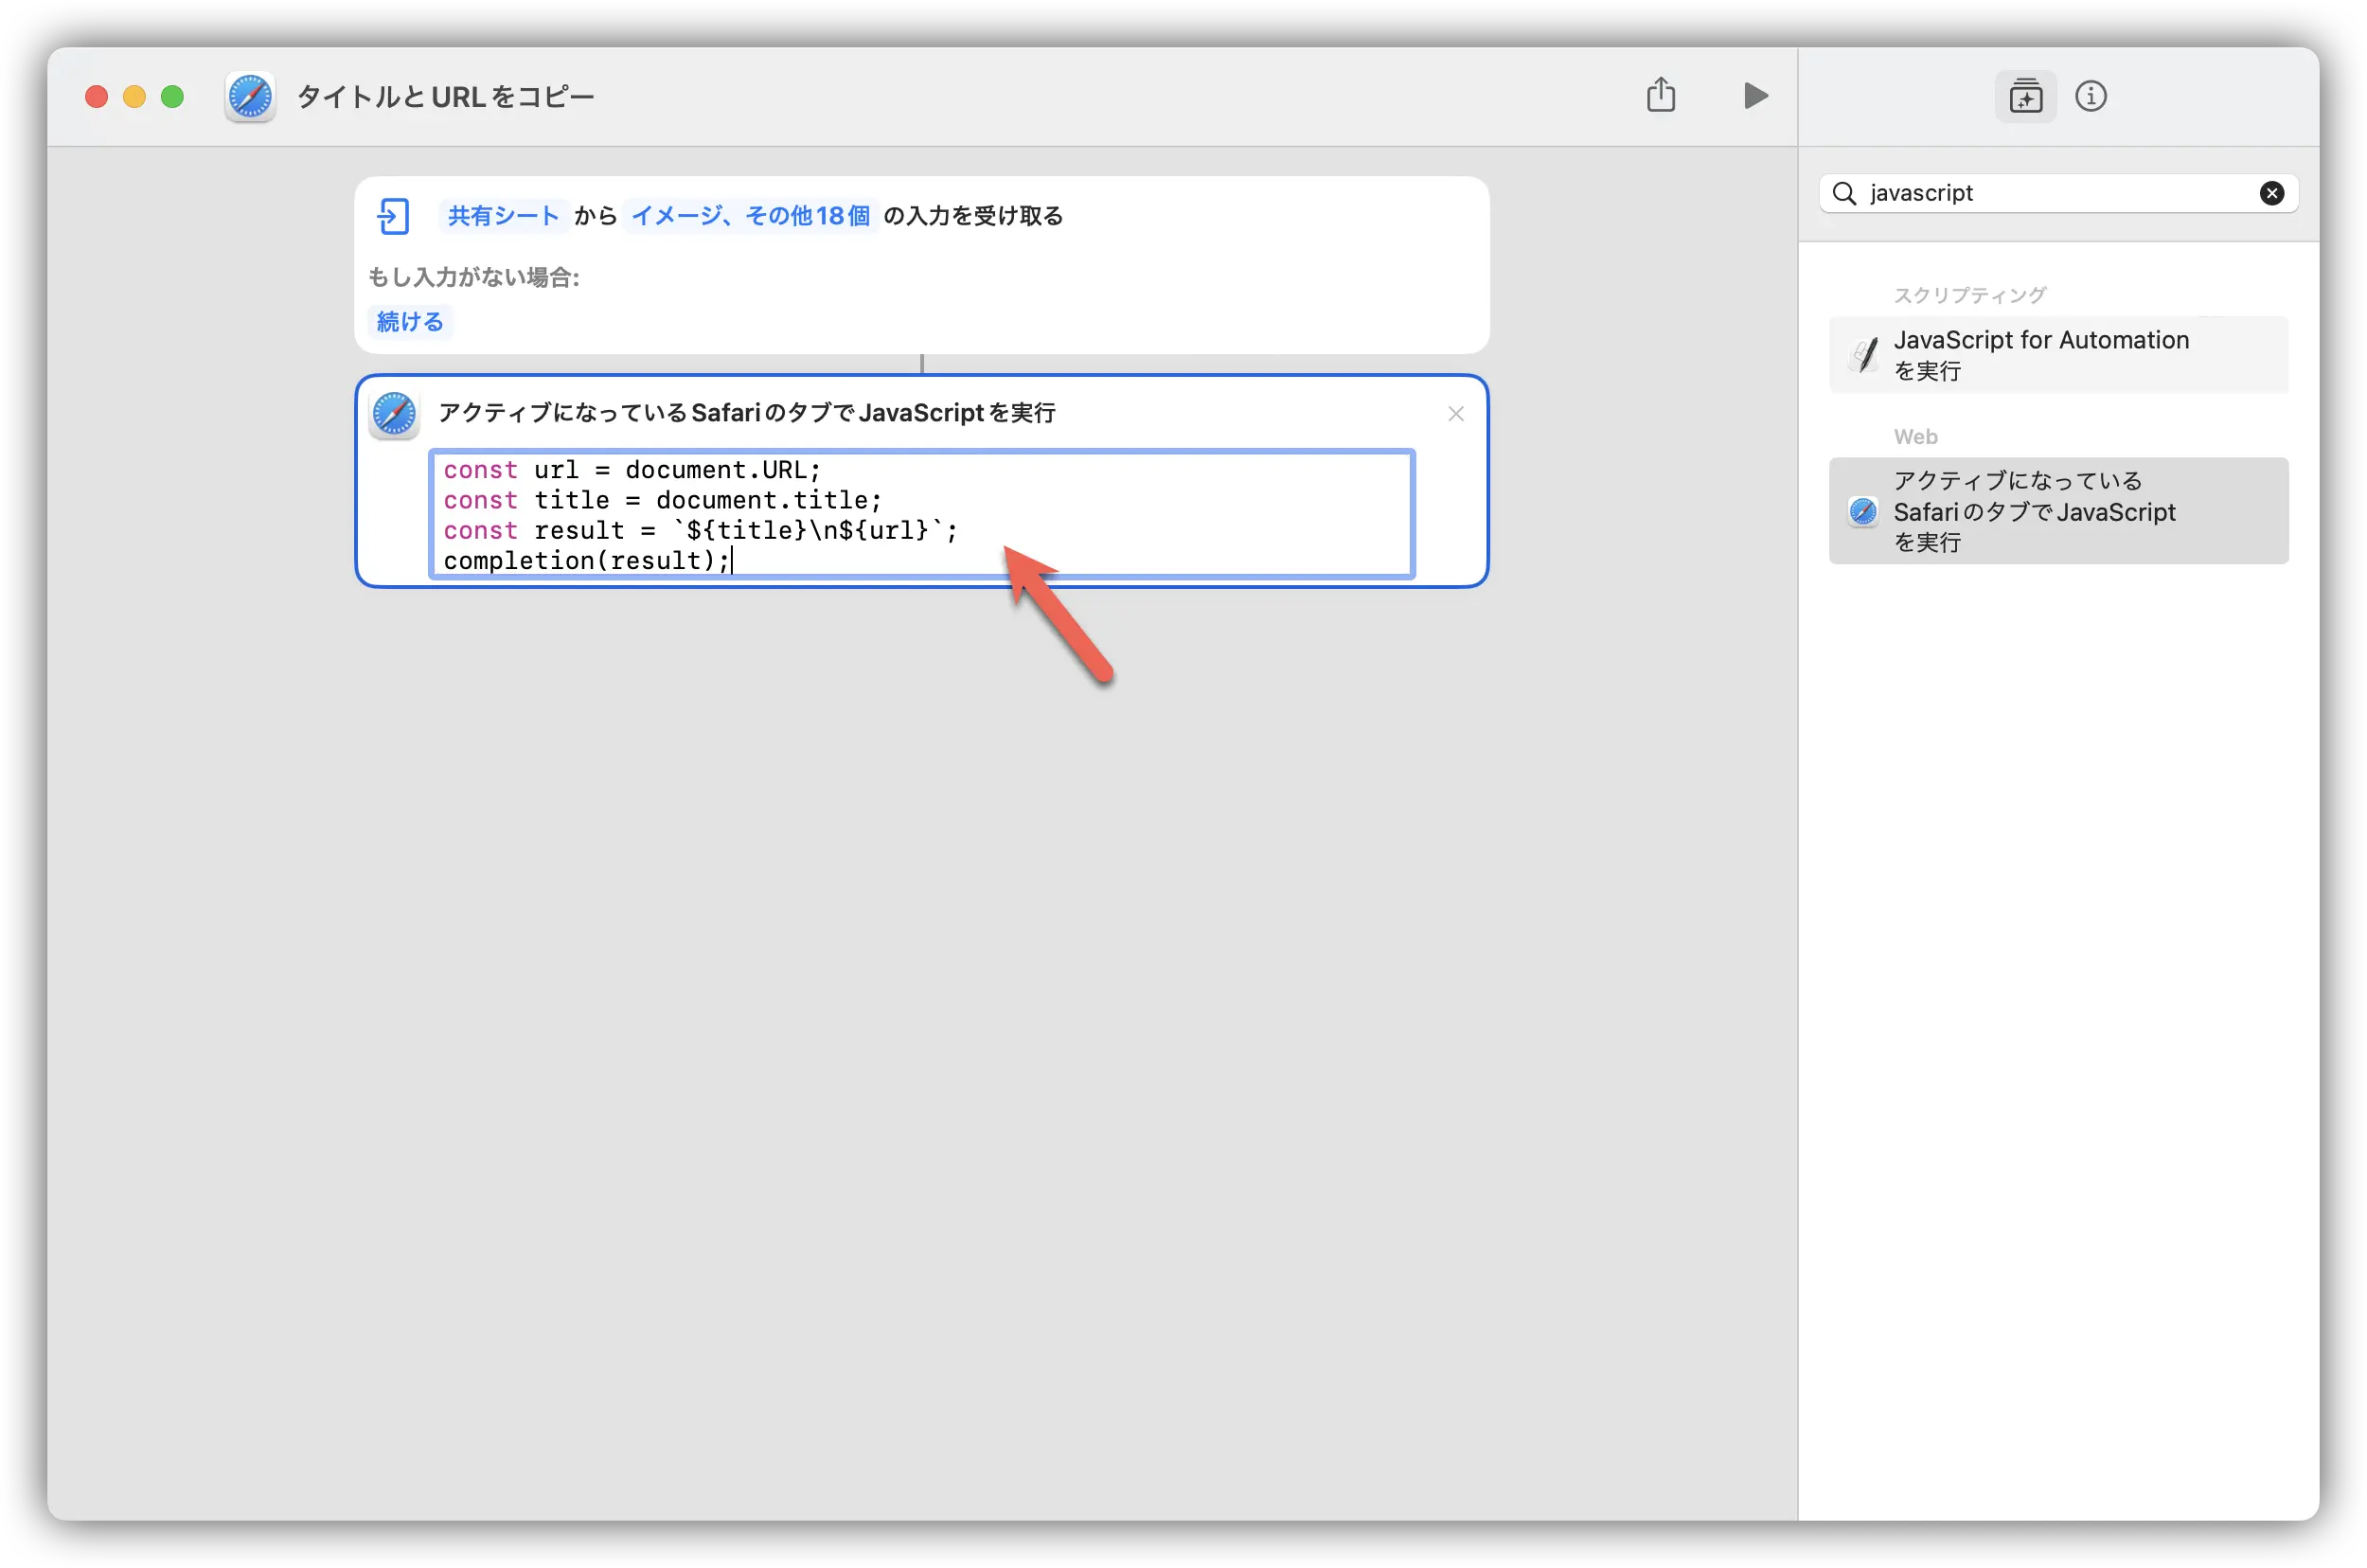Screen dimensions: 2367x1568
Task: Open the イメージ、その他18個 input types popup
Action: (750, 216)
